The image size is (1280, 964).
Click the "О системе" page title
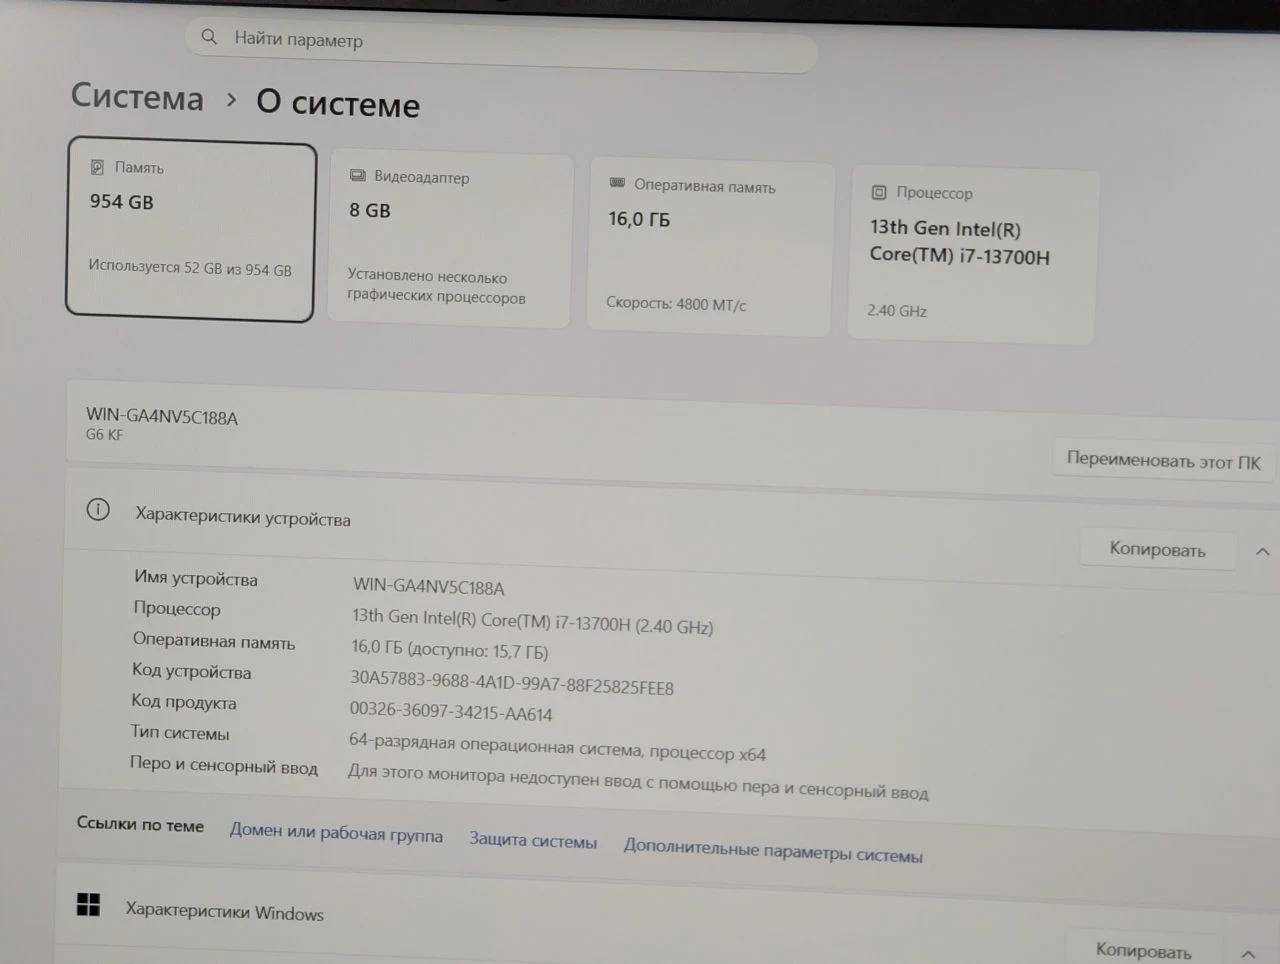click(338, 103)
